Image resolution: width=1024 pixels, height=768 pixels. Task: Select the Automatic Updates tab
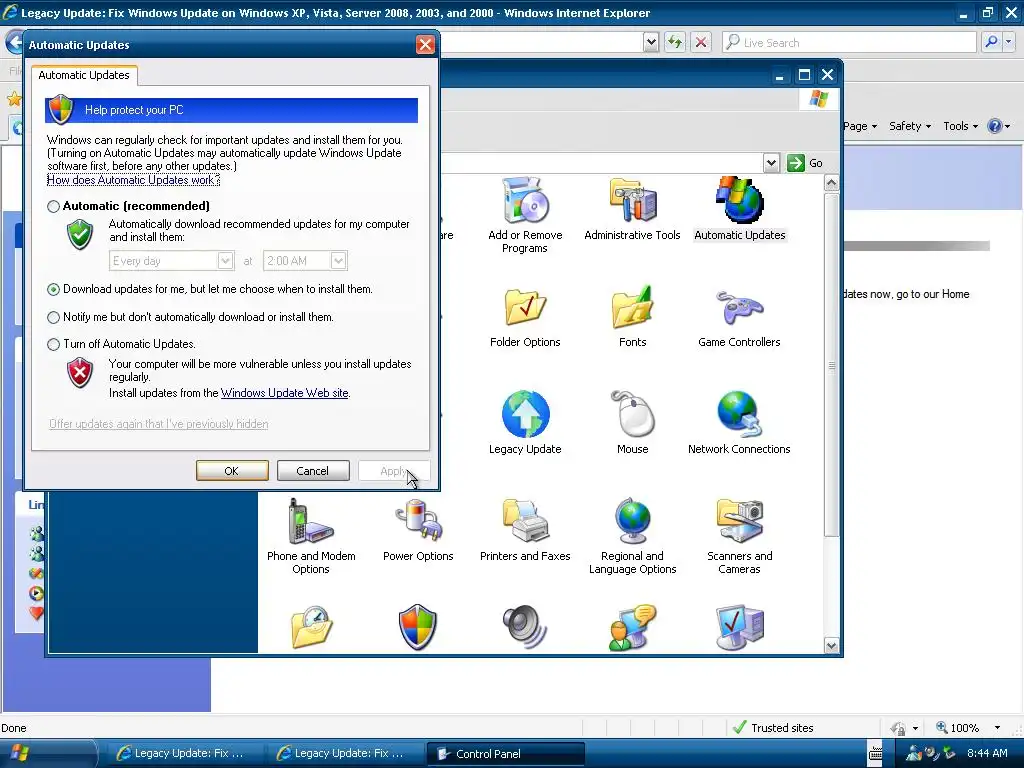tap(84, 75)
